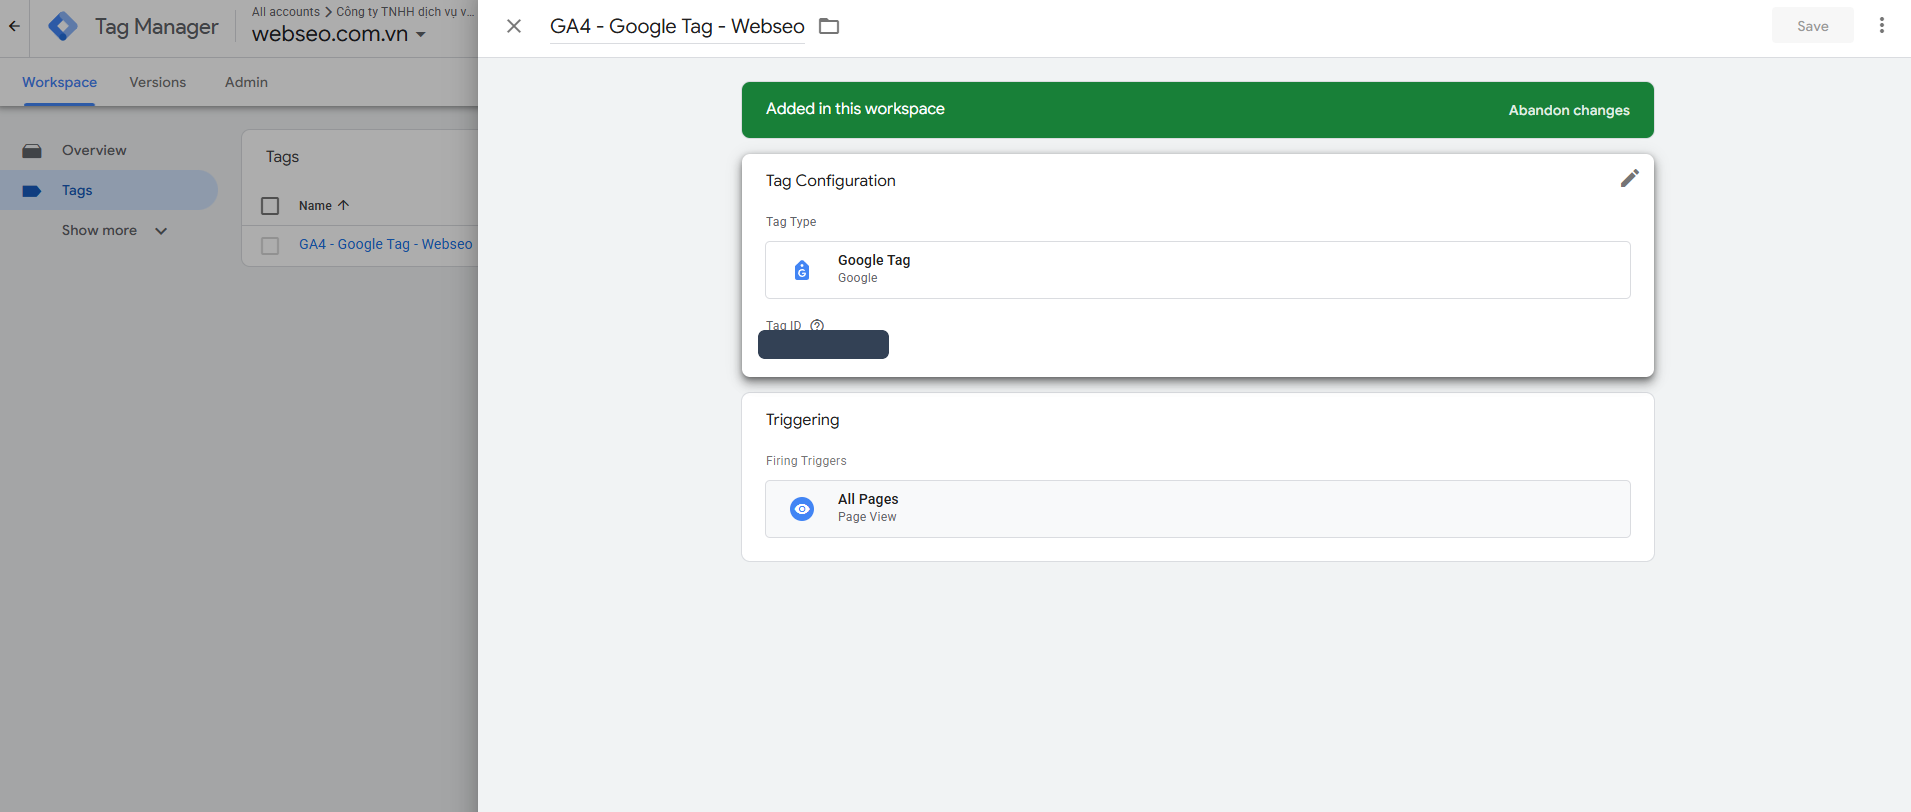Click the Overview sidebar icon
This screenshot has height=812, width=1911.
coord(32,151)
